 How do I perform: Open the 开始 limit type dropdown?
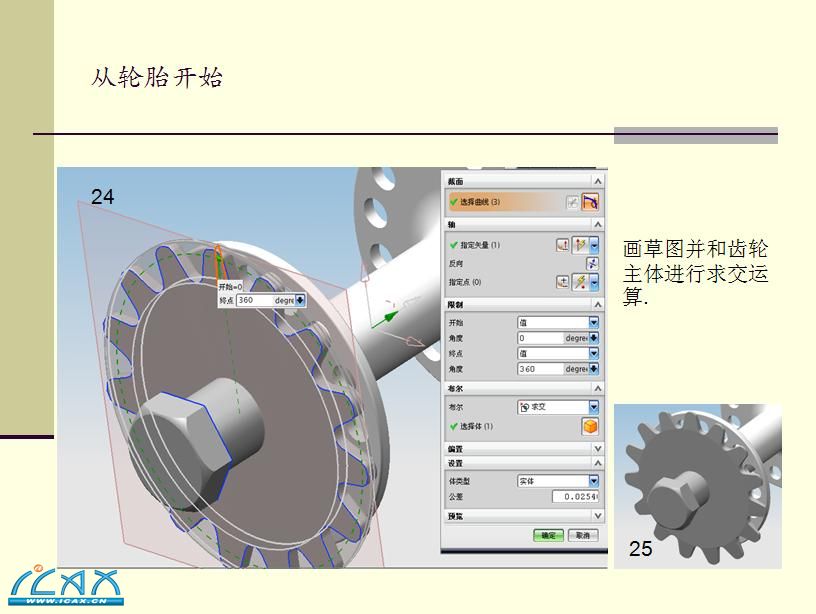(594, 323)
